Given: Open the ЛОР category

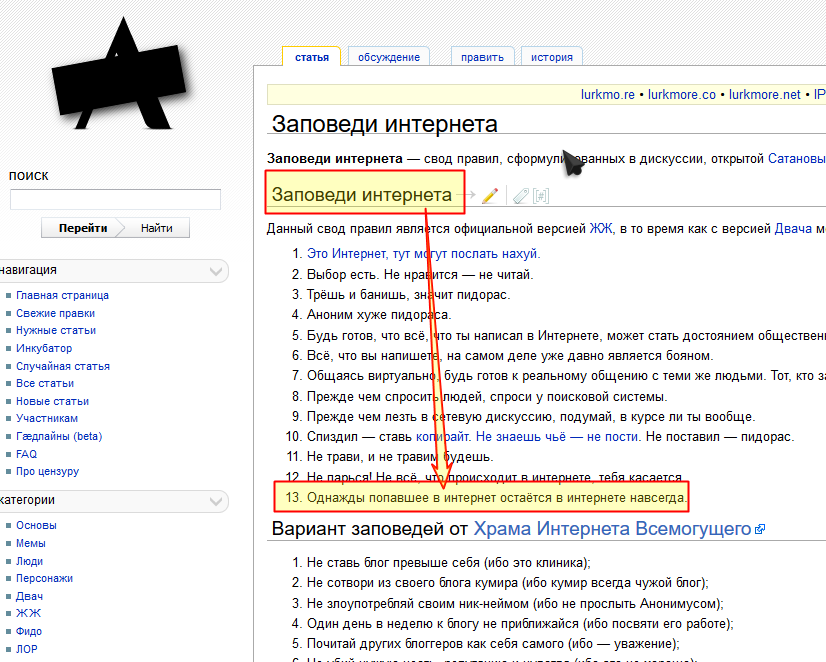Looking at the screenshot, I should point(26,649).
